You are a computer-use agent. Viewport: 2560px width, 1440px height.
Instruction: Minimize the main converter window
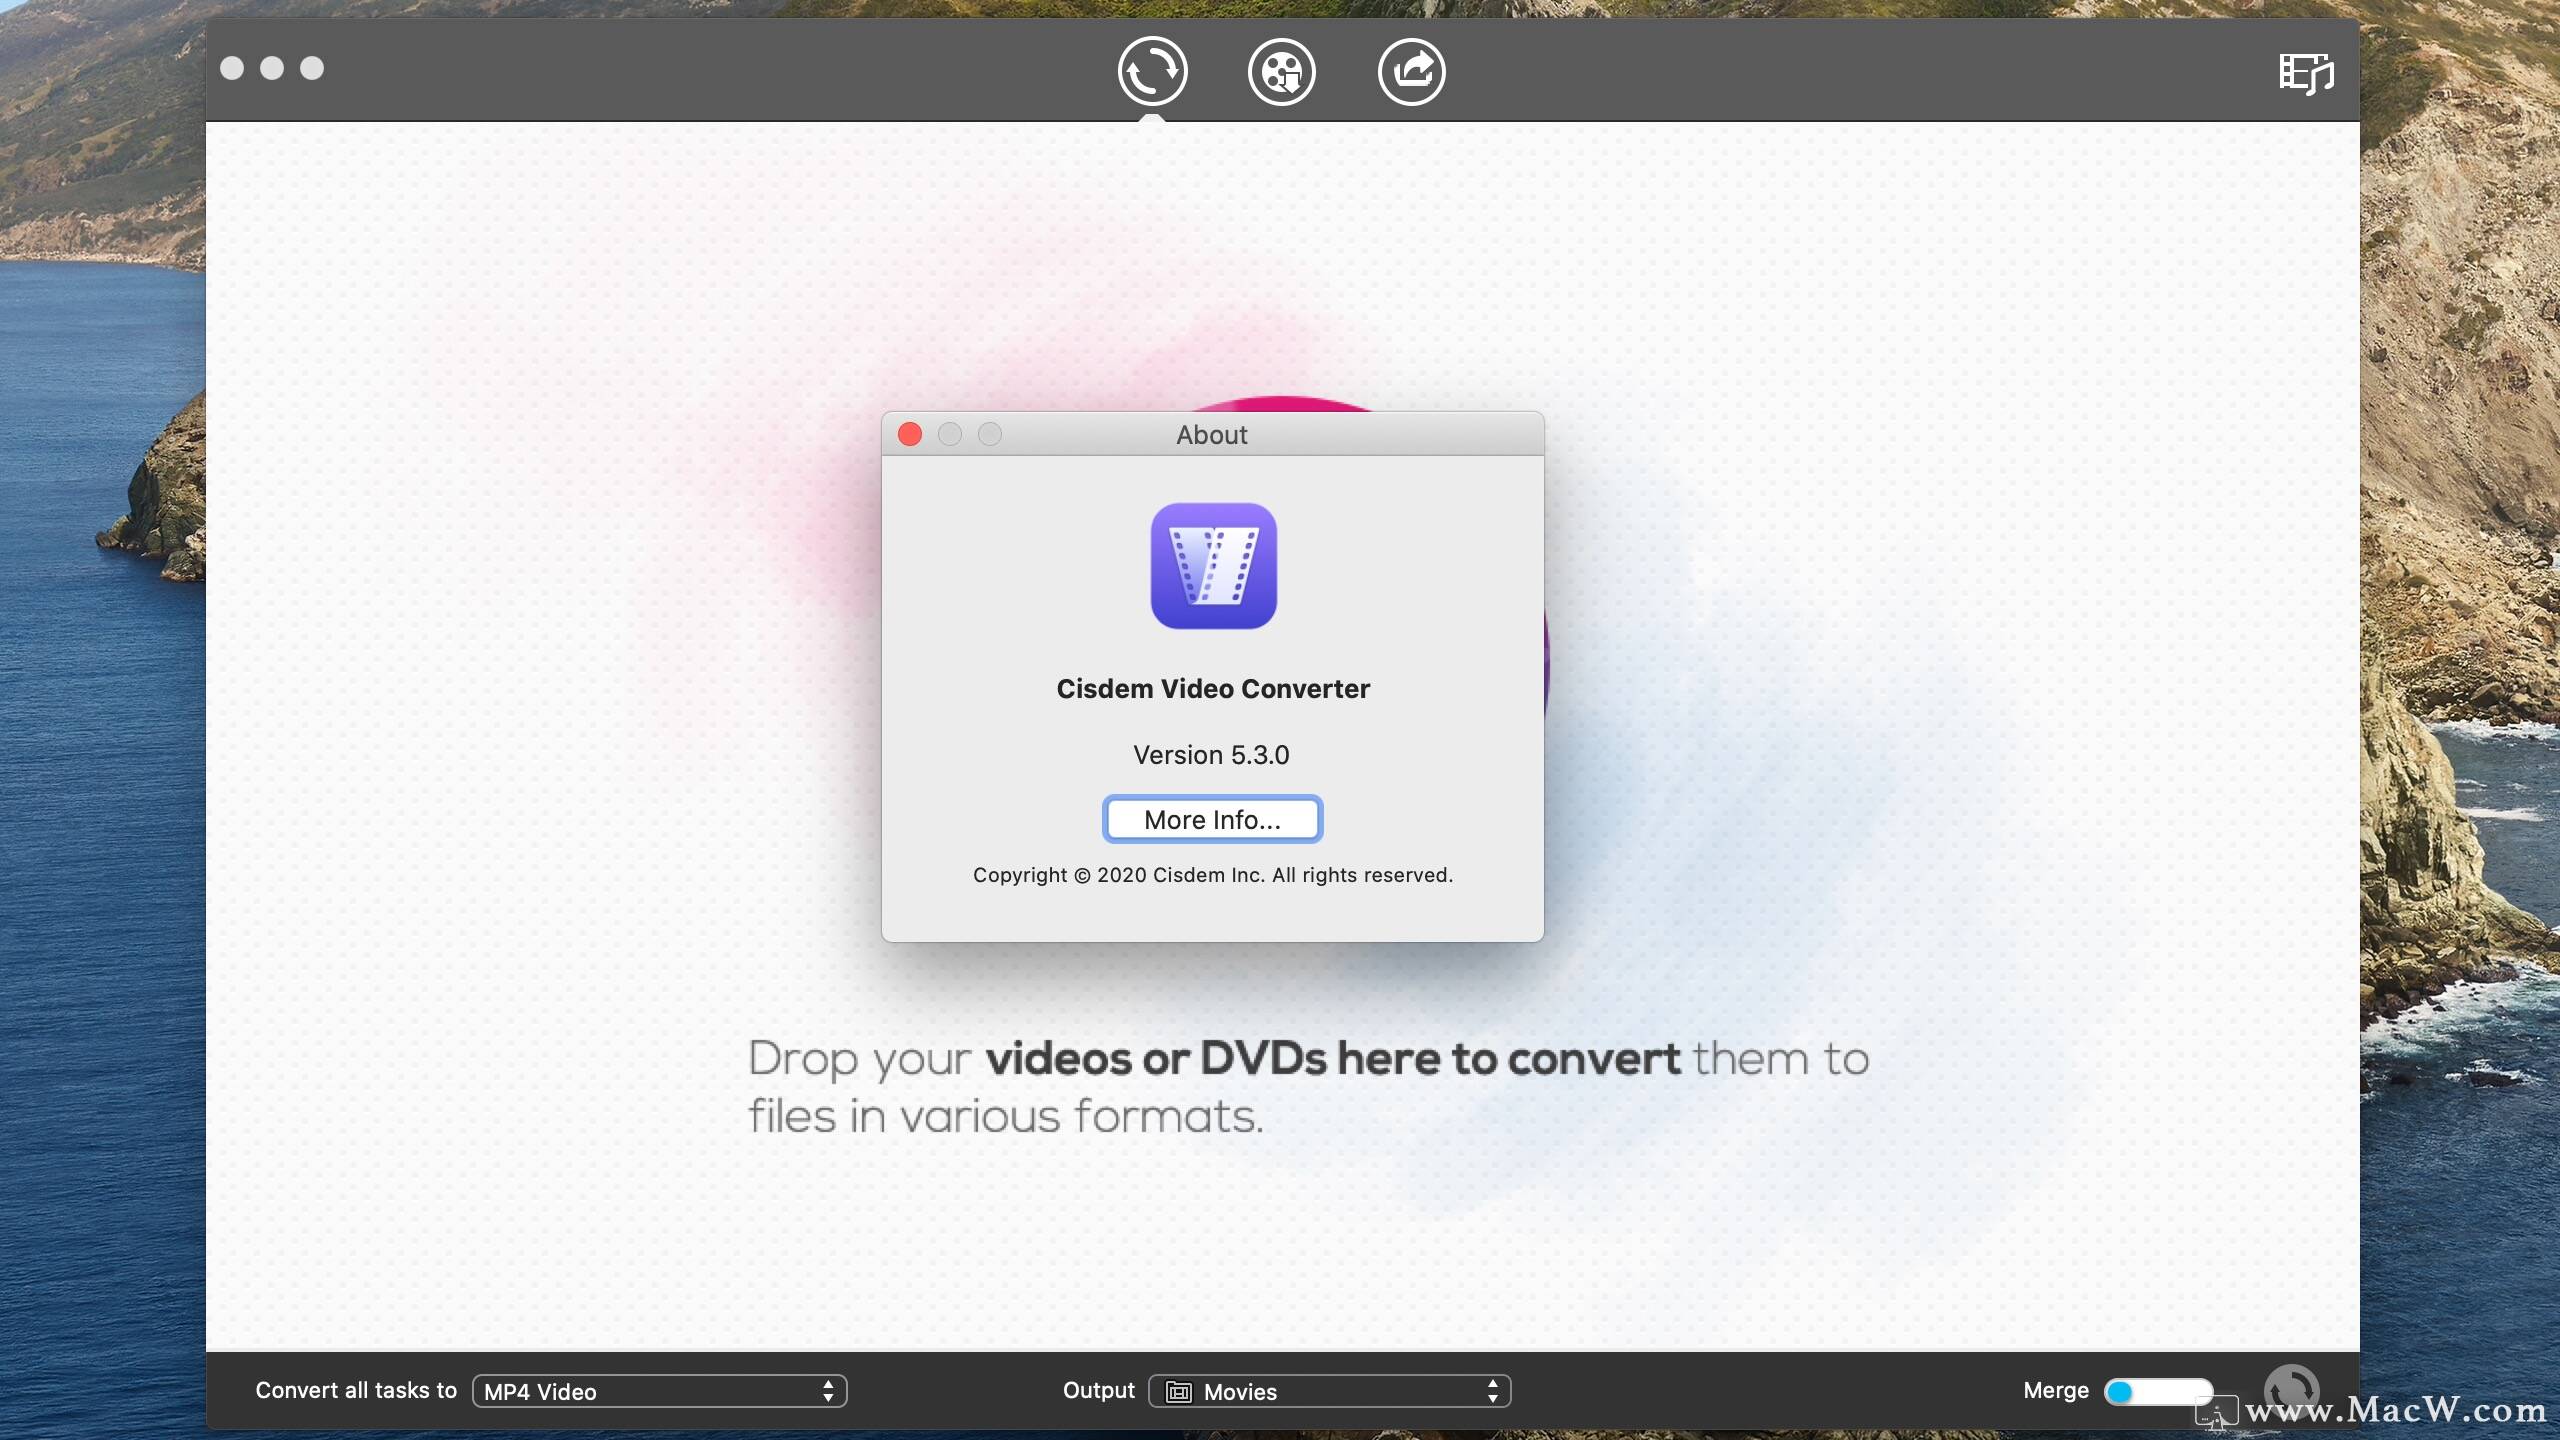(x=272, y=68)
